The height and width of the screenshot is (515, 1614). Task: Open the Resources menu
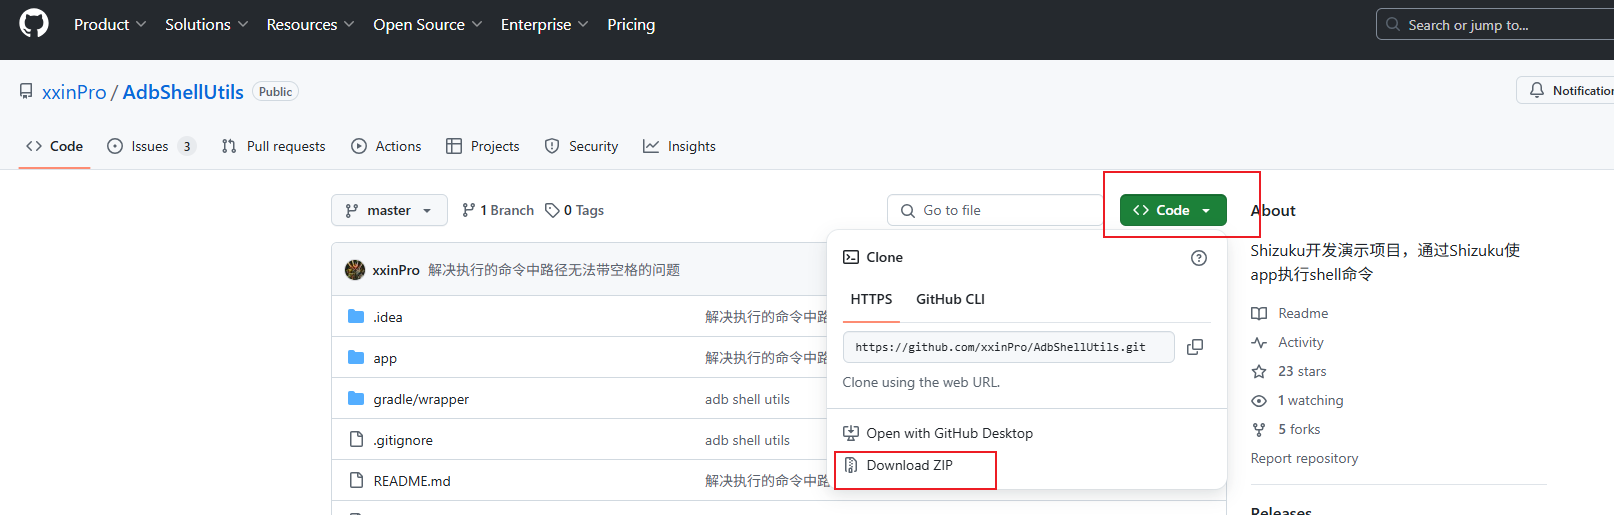click(x=310, y=24)
